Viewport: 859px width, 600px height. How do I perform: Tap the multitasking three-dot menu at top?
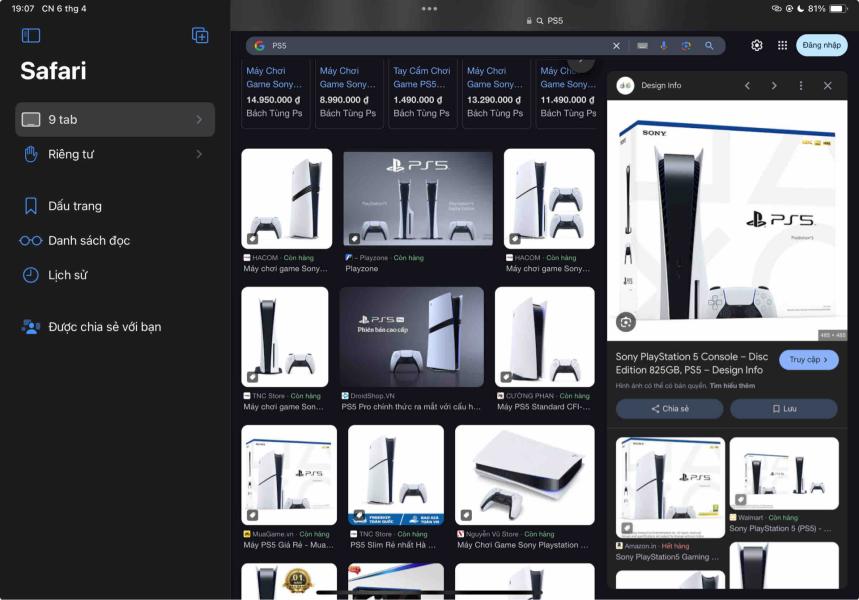pyautogui.click(x=430, y=9)
